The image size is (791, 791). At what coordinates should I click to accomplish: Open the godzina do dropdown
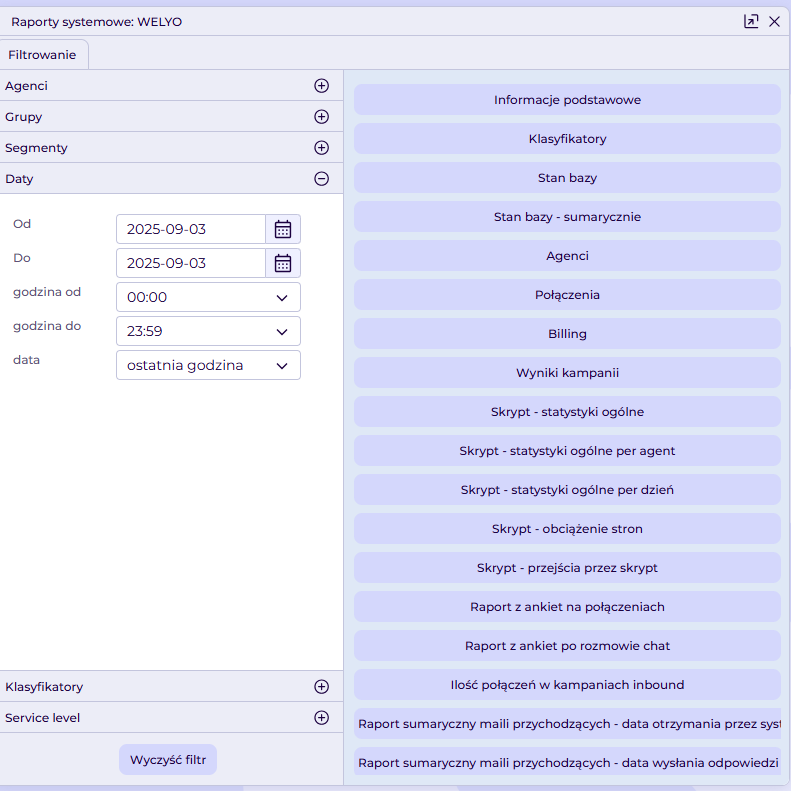(x=208, y=331)
